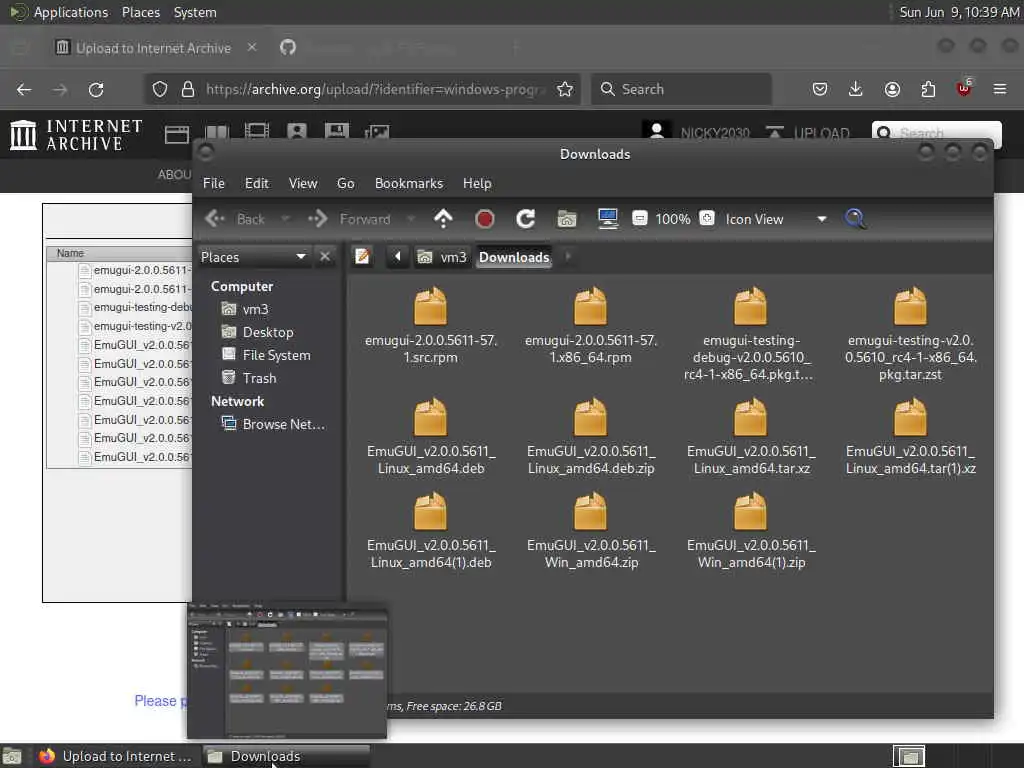Open Firefox account icon
The width and height of the screenshot is (1024, 768).
(x=892, y=89)
